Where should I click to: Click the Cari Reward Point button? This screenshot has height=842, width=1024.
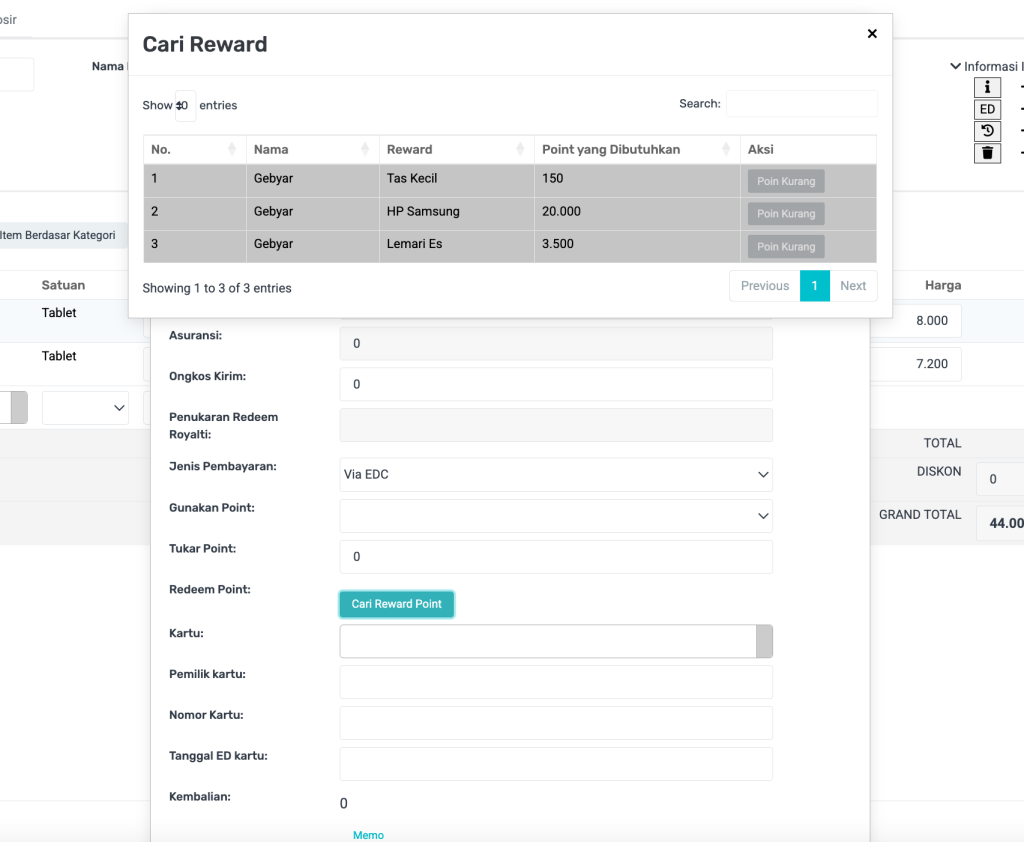click(x=397, y=604)
